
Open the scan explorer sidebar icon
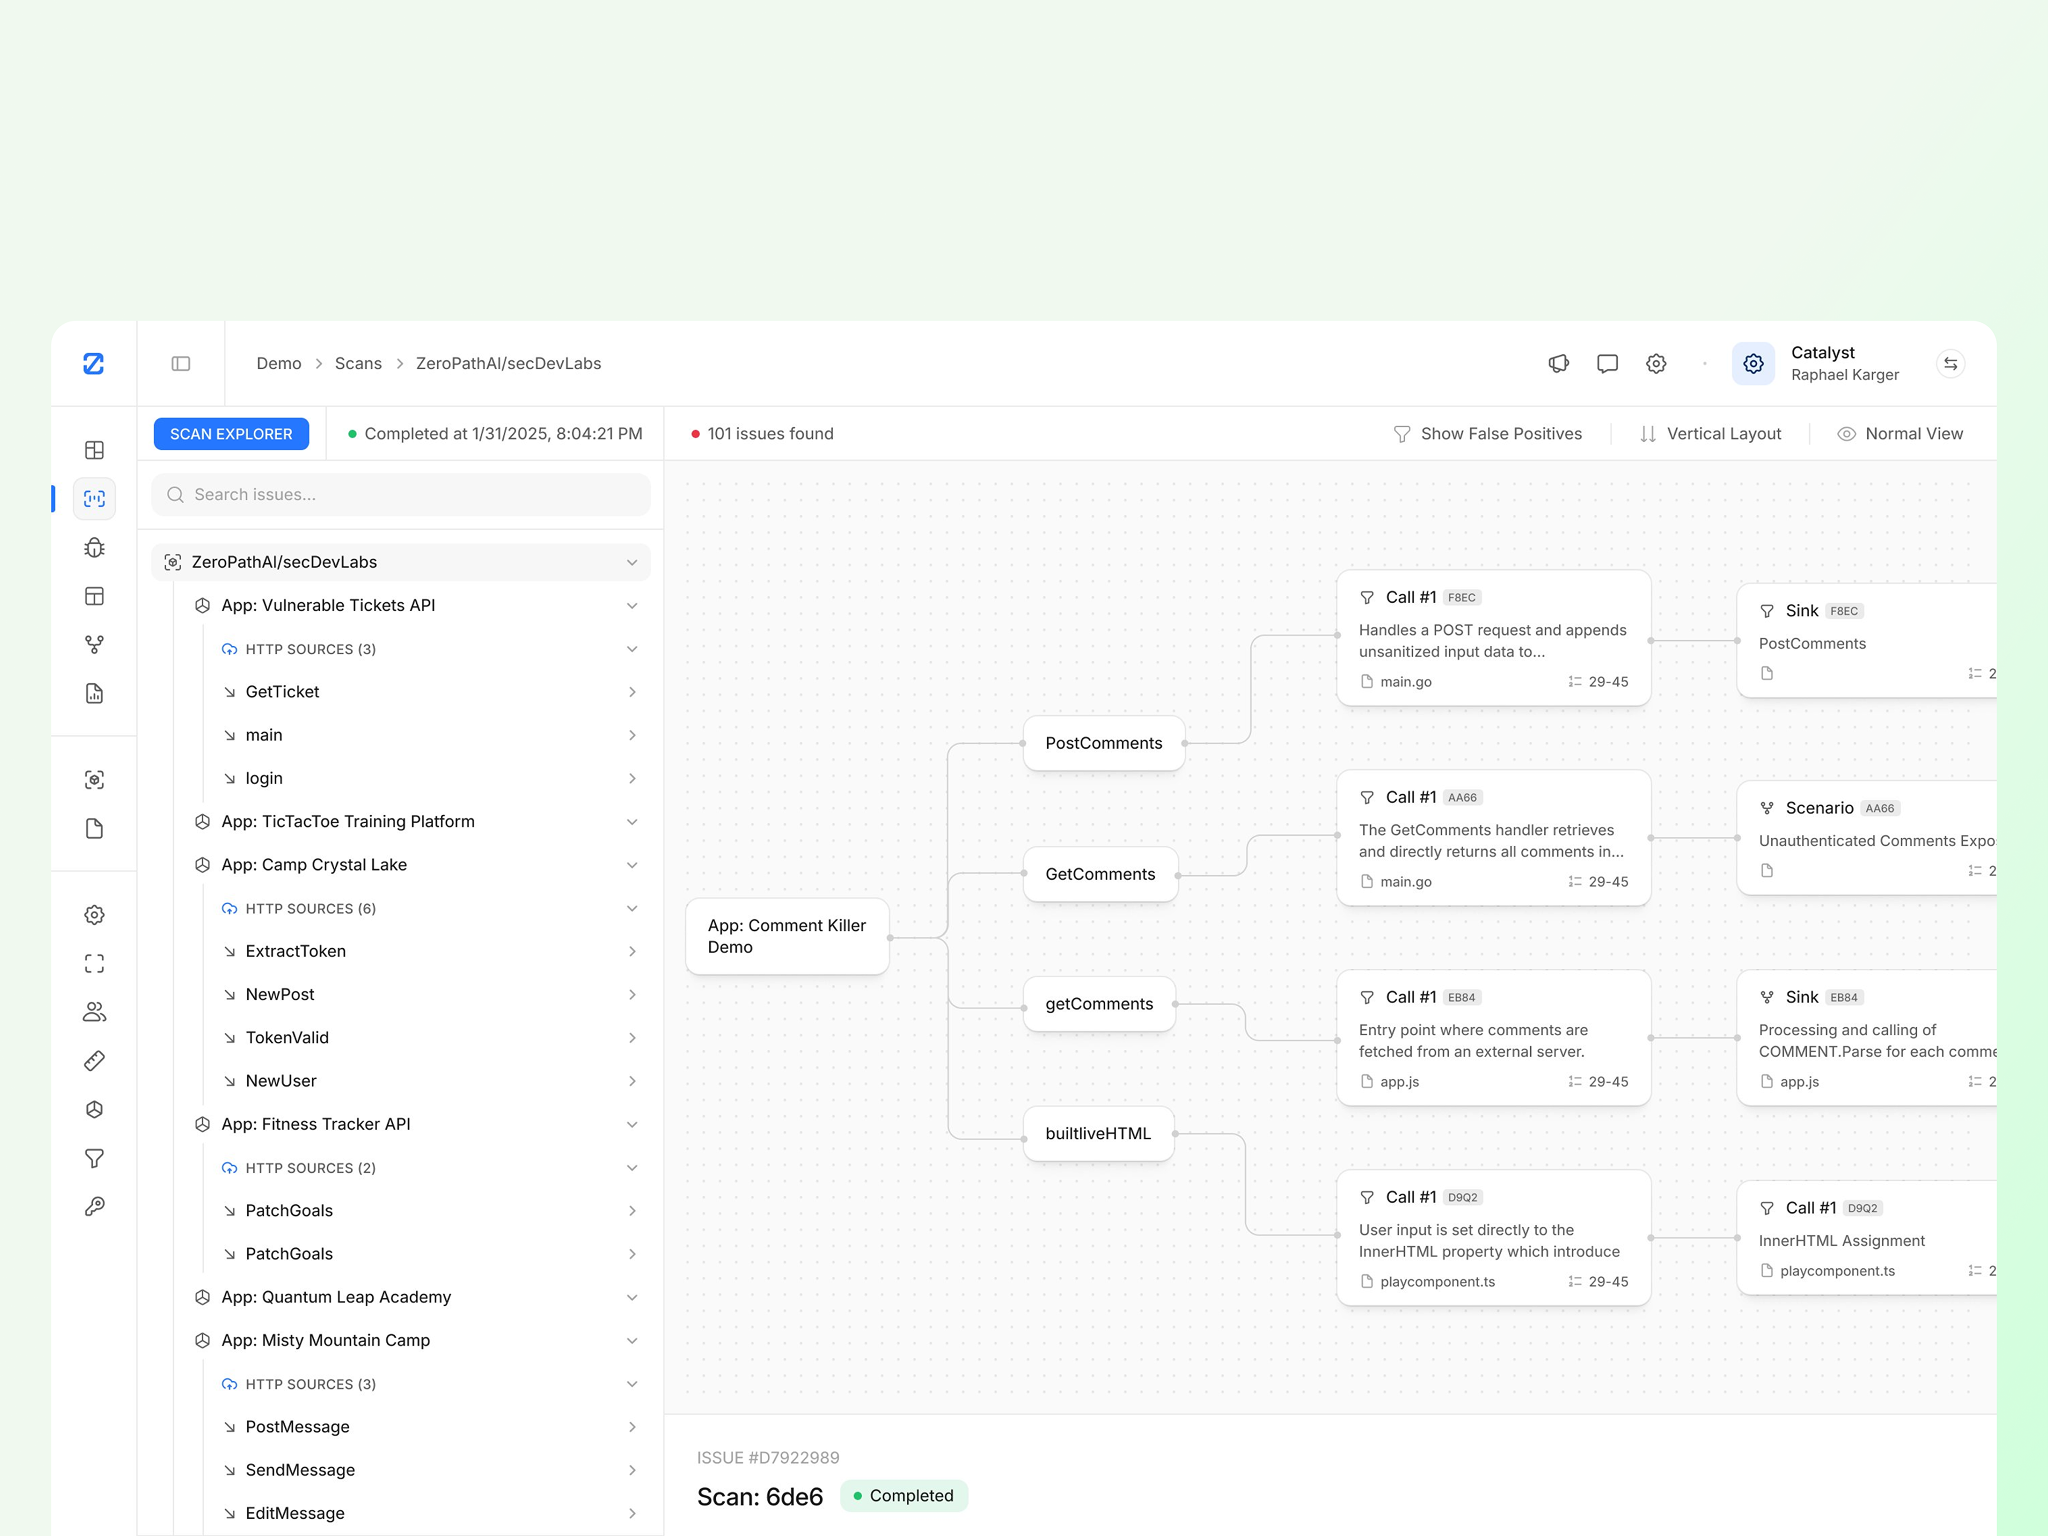(x=94, y=498)
